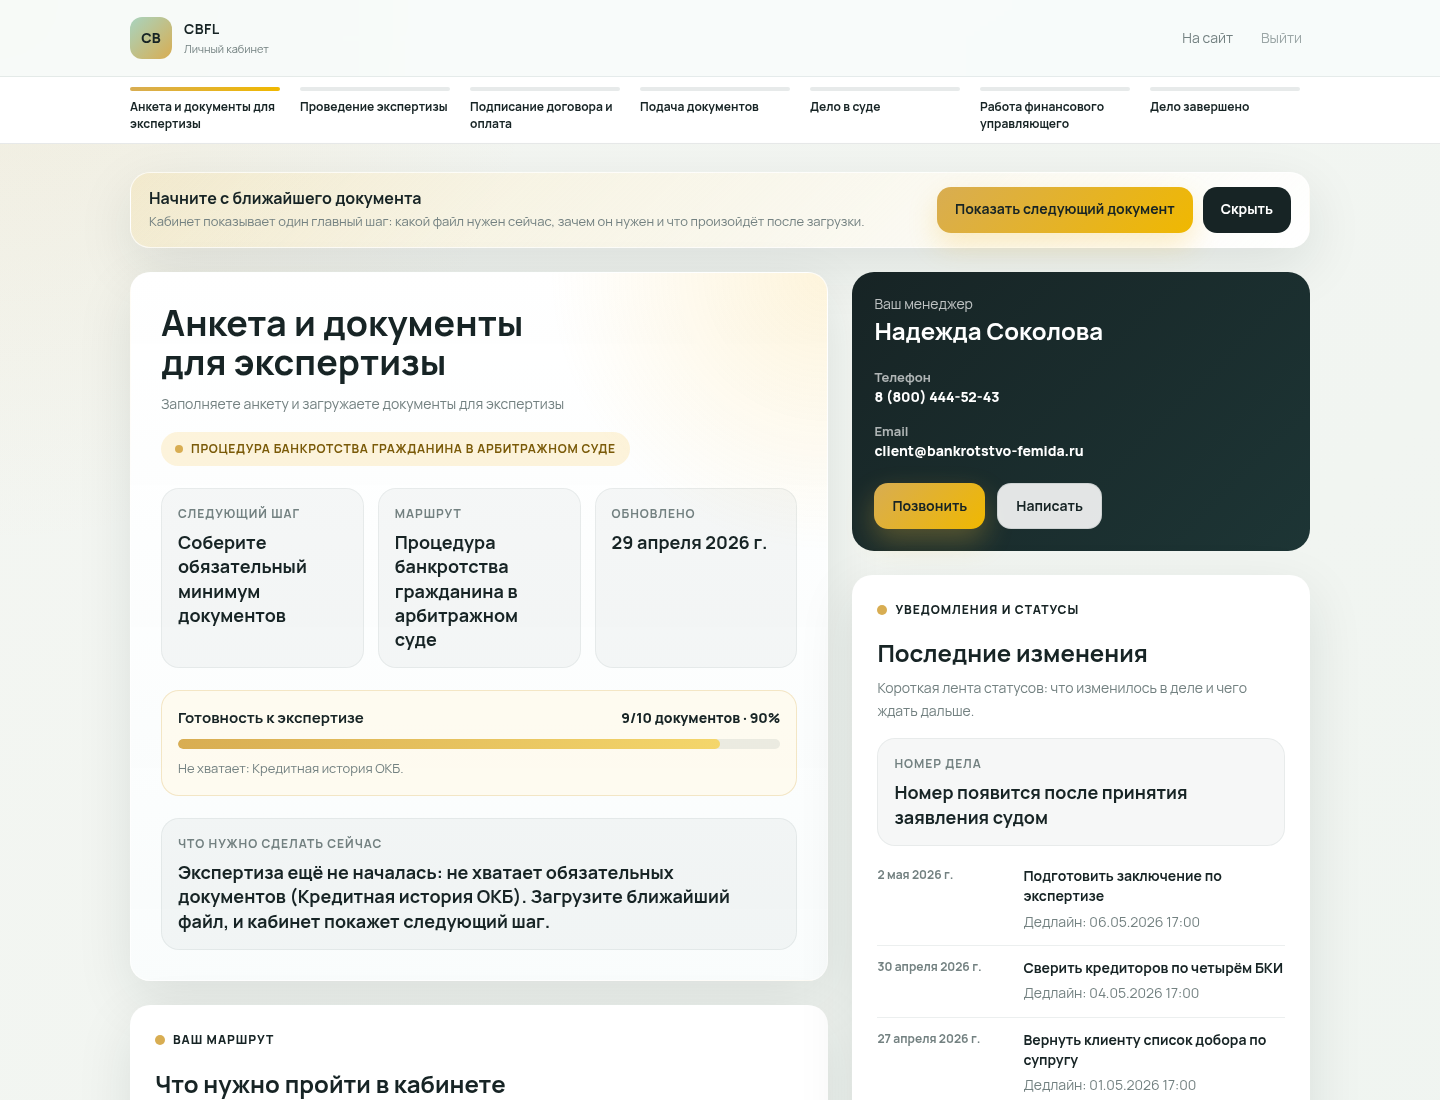Switch to 'Подача документов' step tab
The width and height of the screenshot is (1440, 1100).
tap(715, 102)
